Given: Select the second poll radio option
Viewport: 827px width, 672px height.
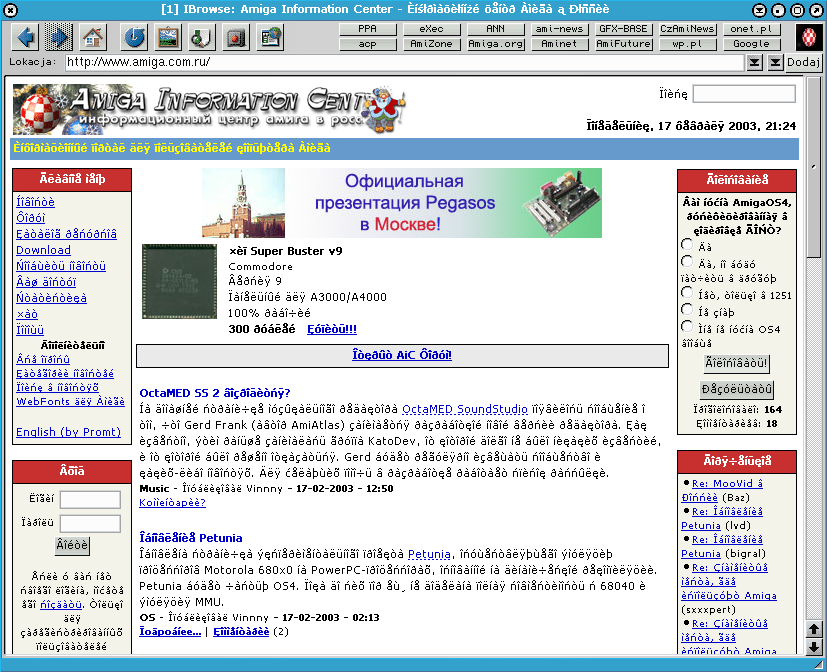Looking at the screenshot, I should 687,262.
